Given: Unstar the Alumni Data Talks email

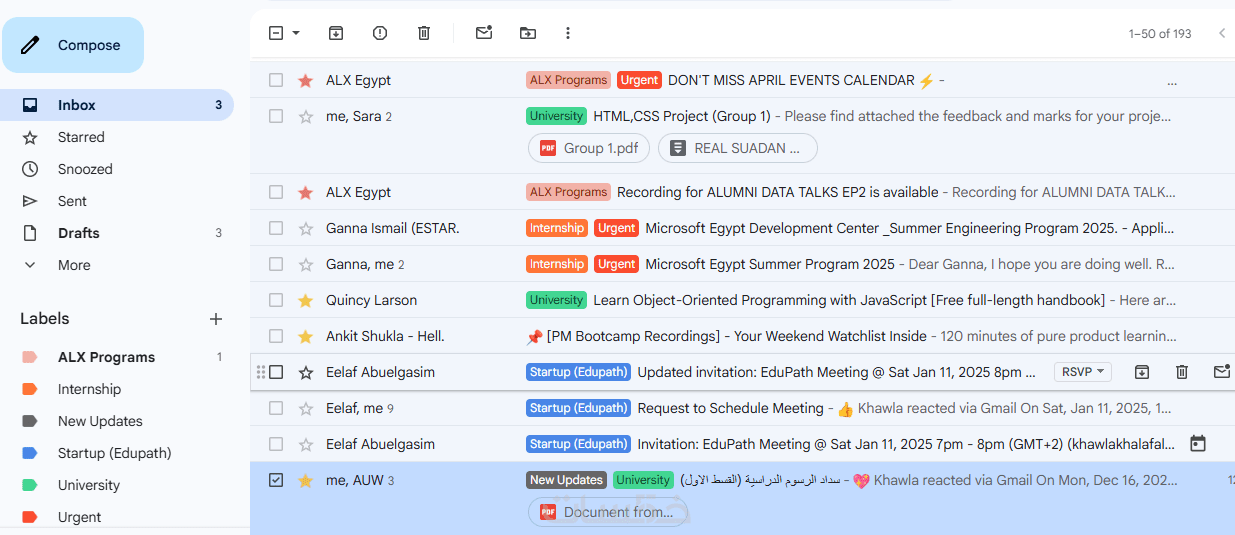Looking at the screenshot, I should coord(306,192).
